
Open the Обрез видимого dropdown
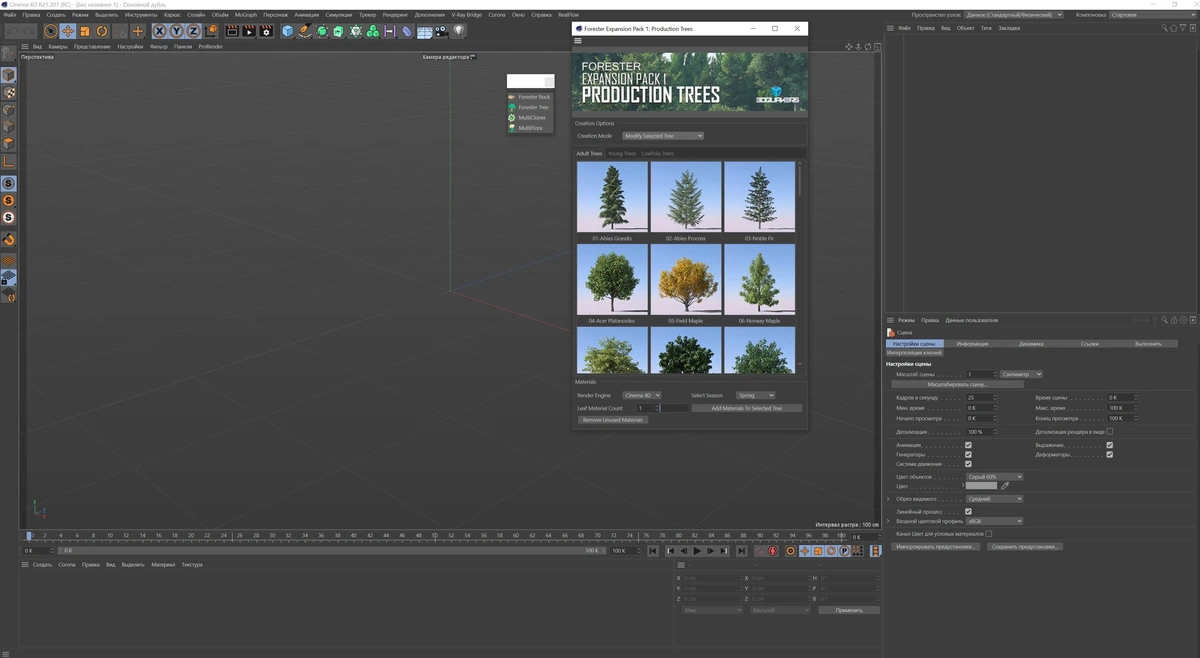coord(994,499)
